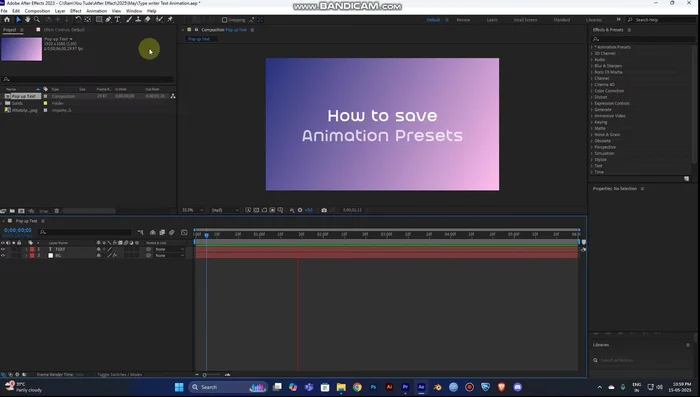Click current timecode 0;00;00;05 in timeline
This screenshot has width=700, height=397.
point(18,230)
